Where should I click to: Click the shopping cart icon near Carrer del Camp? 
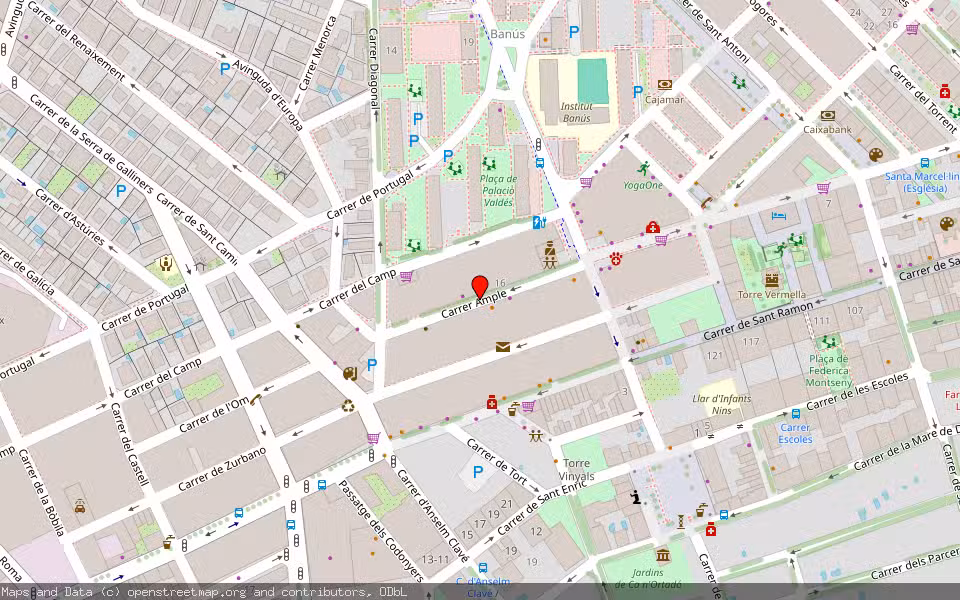pos(408,276)
